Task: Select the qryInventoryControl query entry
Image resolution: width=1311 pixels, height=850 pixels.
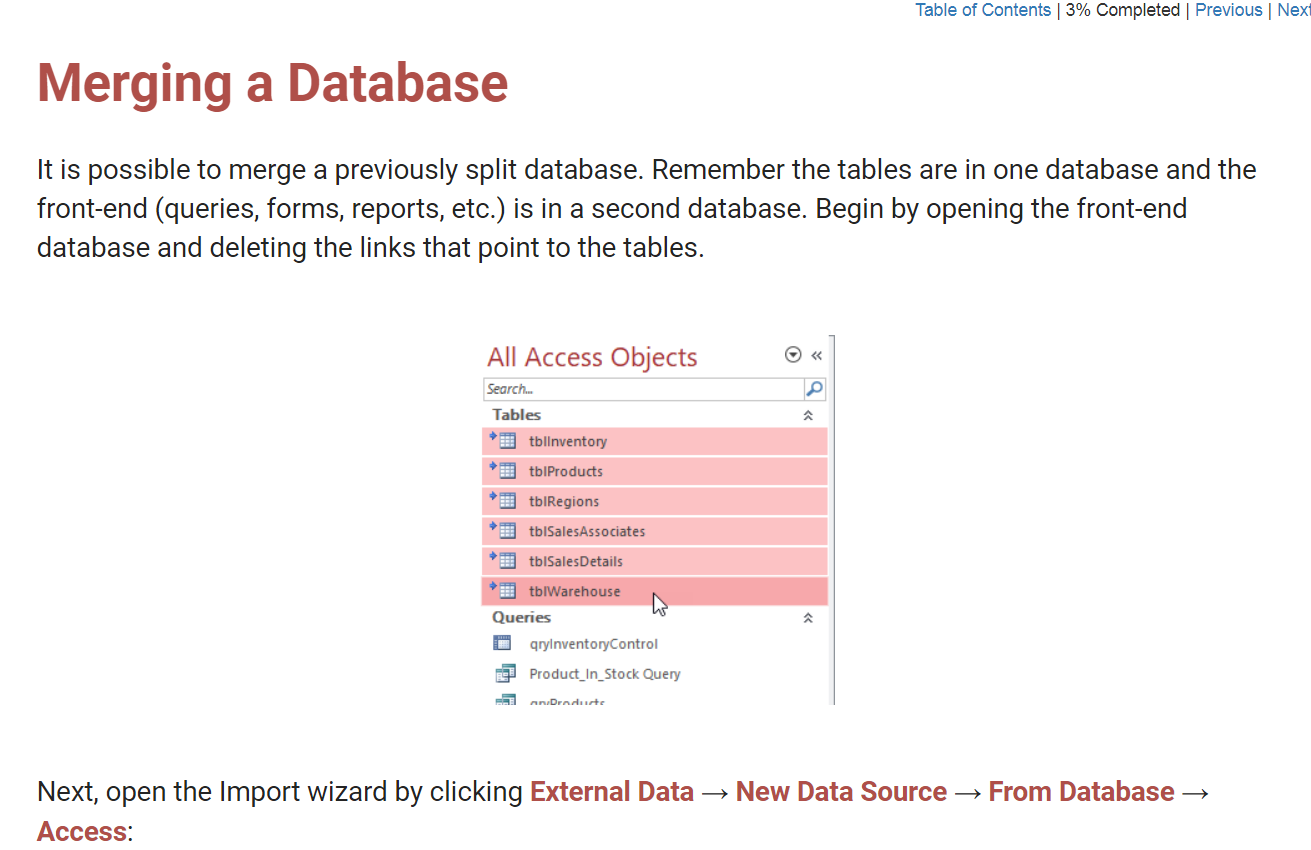Action: (x=655, y=644)
